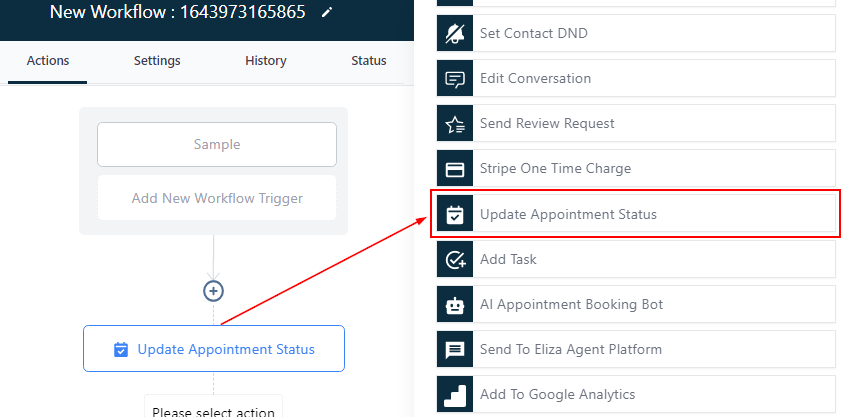Click the Add To Google Analytics icon
The image size is (842, 417).
455,395
